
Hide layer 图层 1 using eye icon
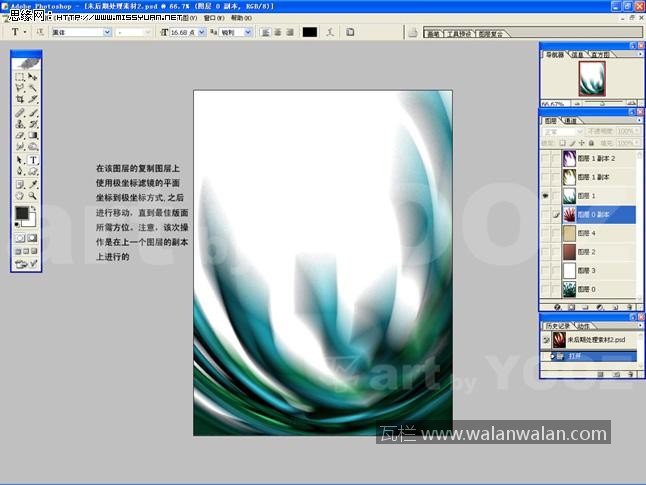pyautogui.click(x=545, y=196)
